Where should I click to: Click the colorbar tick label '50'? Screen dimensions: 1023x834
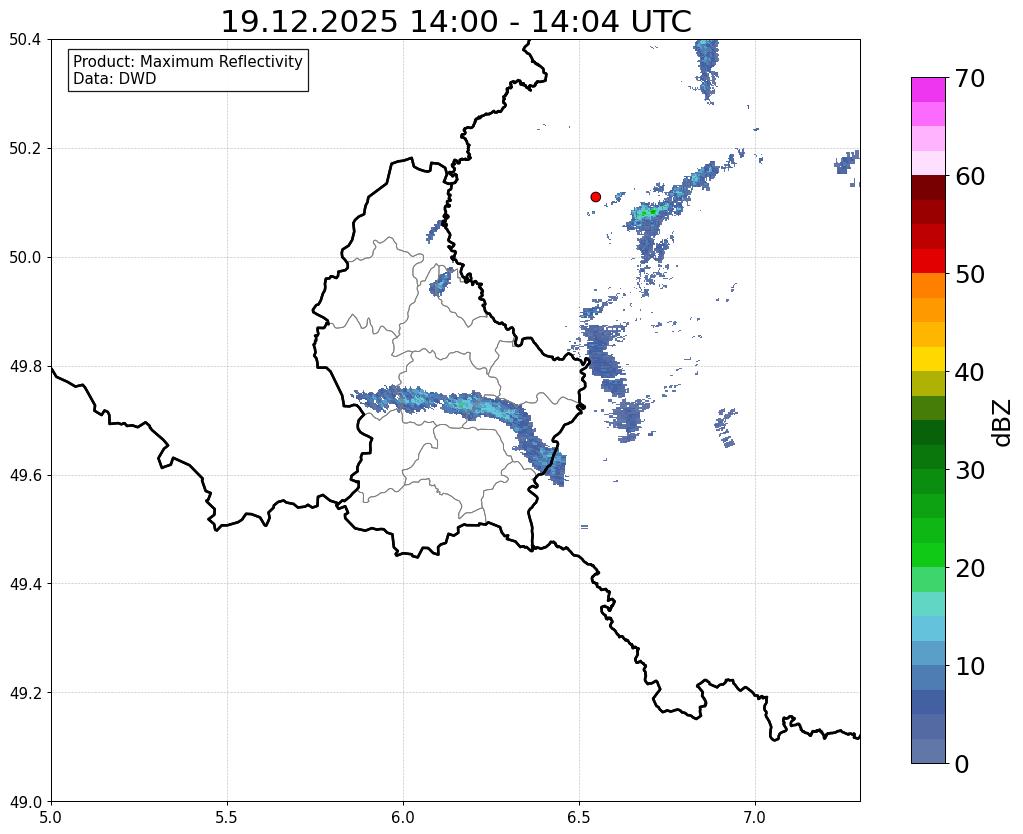(970, 274)
